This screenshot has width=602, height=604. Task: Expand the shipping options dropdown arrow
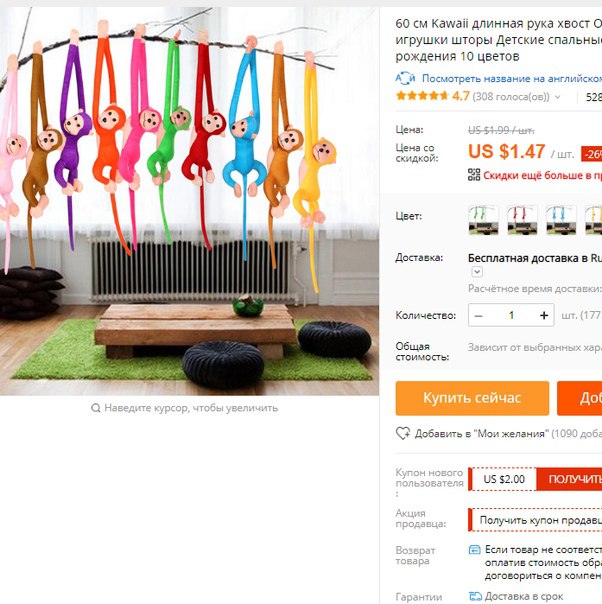[x=477, y=272]
